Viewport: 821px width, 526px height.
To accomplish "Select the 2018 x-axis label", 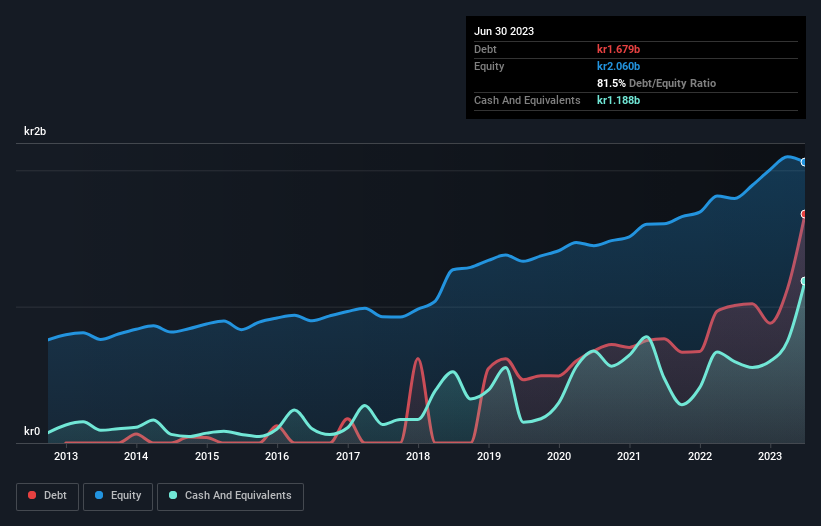I will (x=418, y=456).
